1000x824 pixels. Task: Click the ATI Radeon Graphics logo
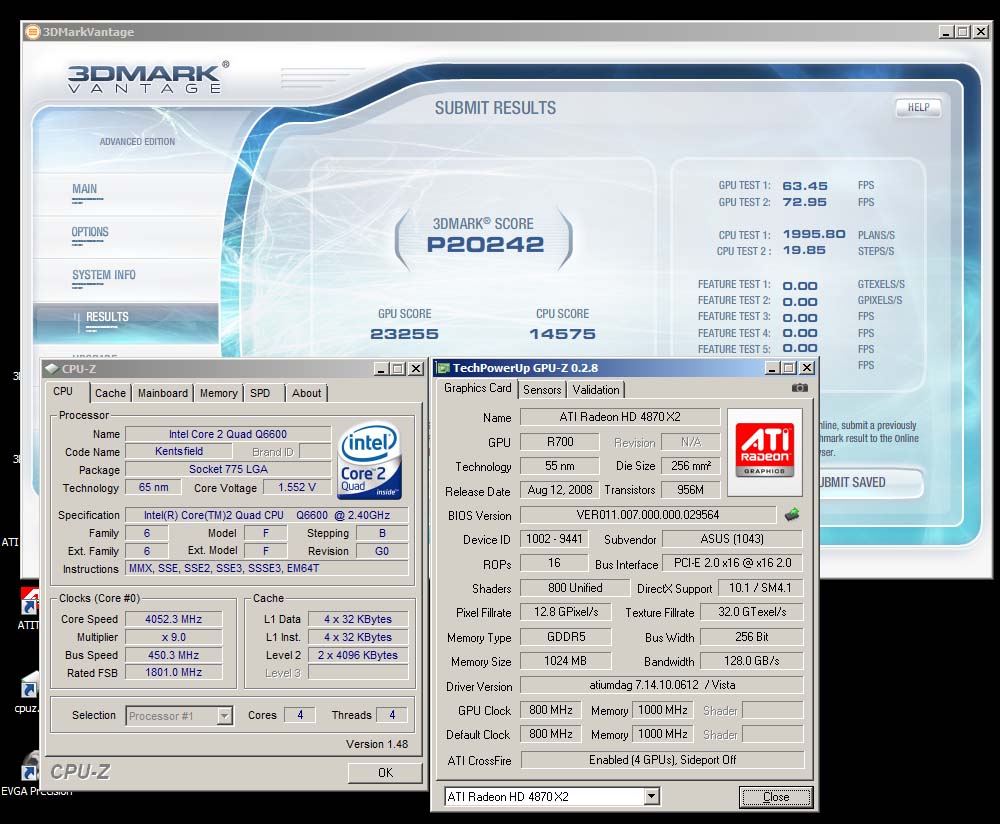(764, 452)
